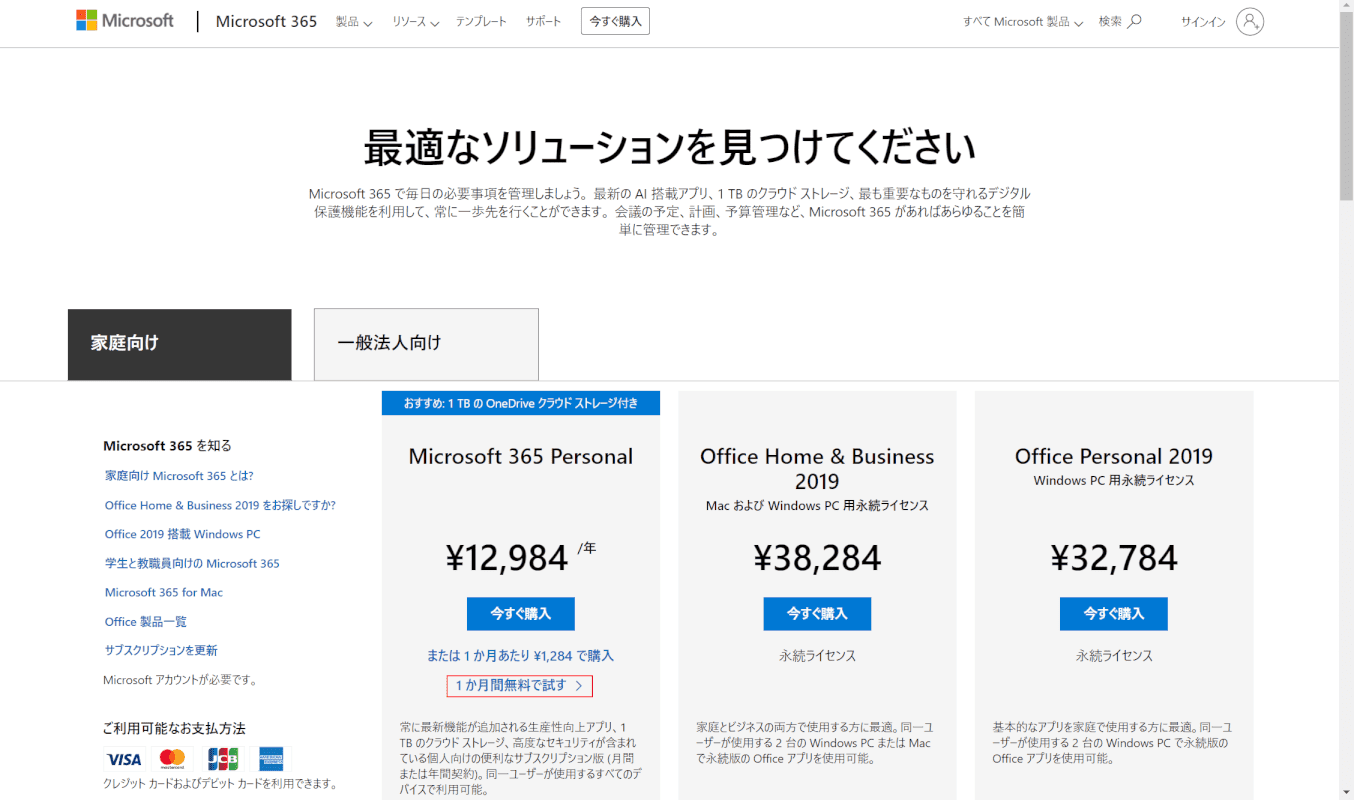Click the Microsoft 365 header link
1354x800 pixels.
(x=266, y=21)
